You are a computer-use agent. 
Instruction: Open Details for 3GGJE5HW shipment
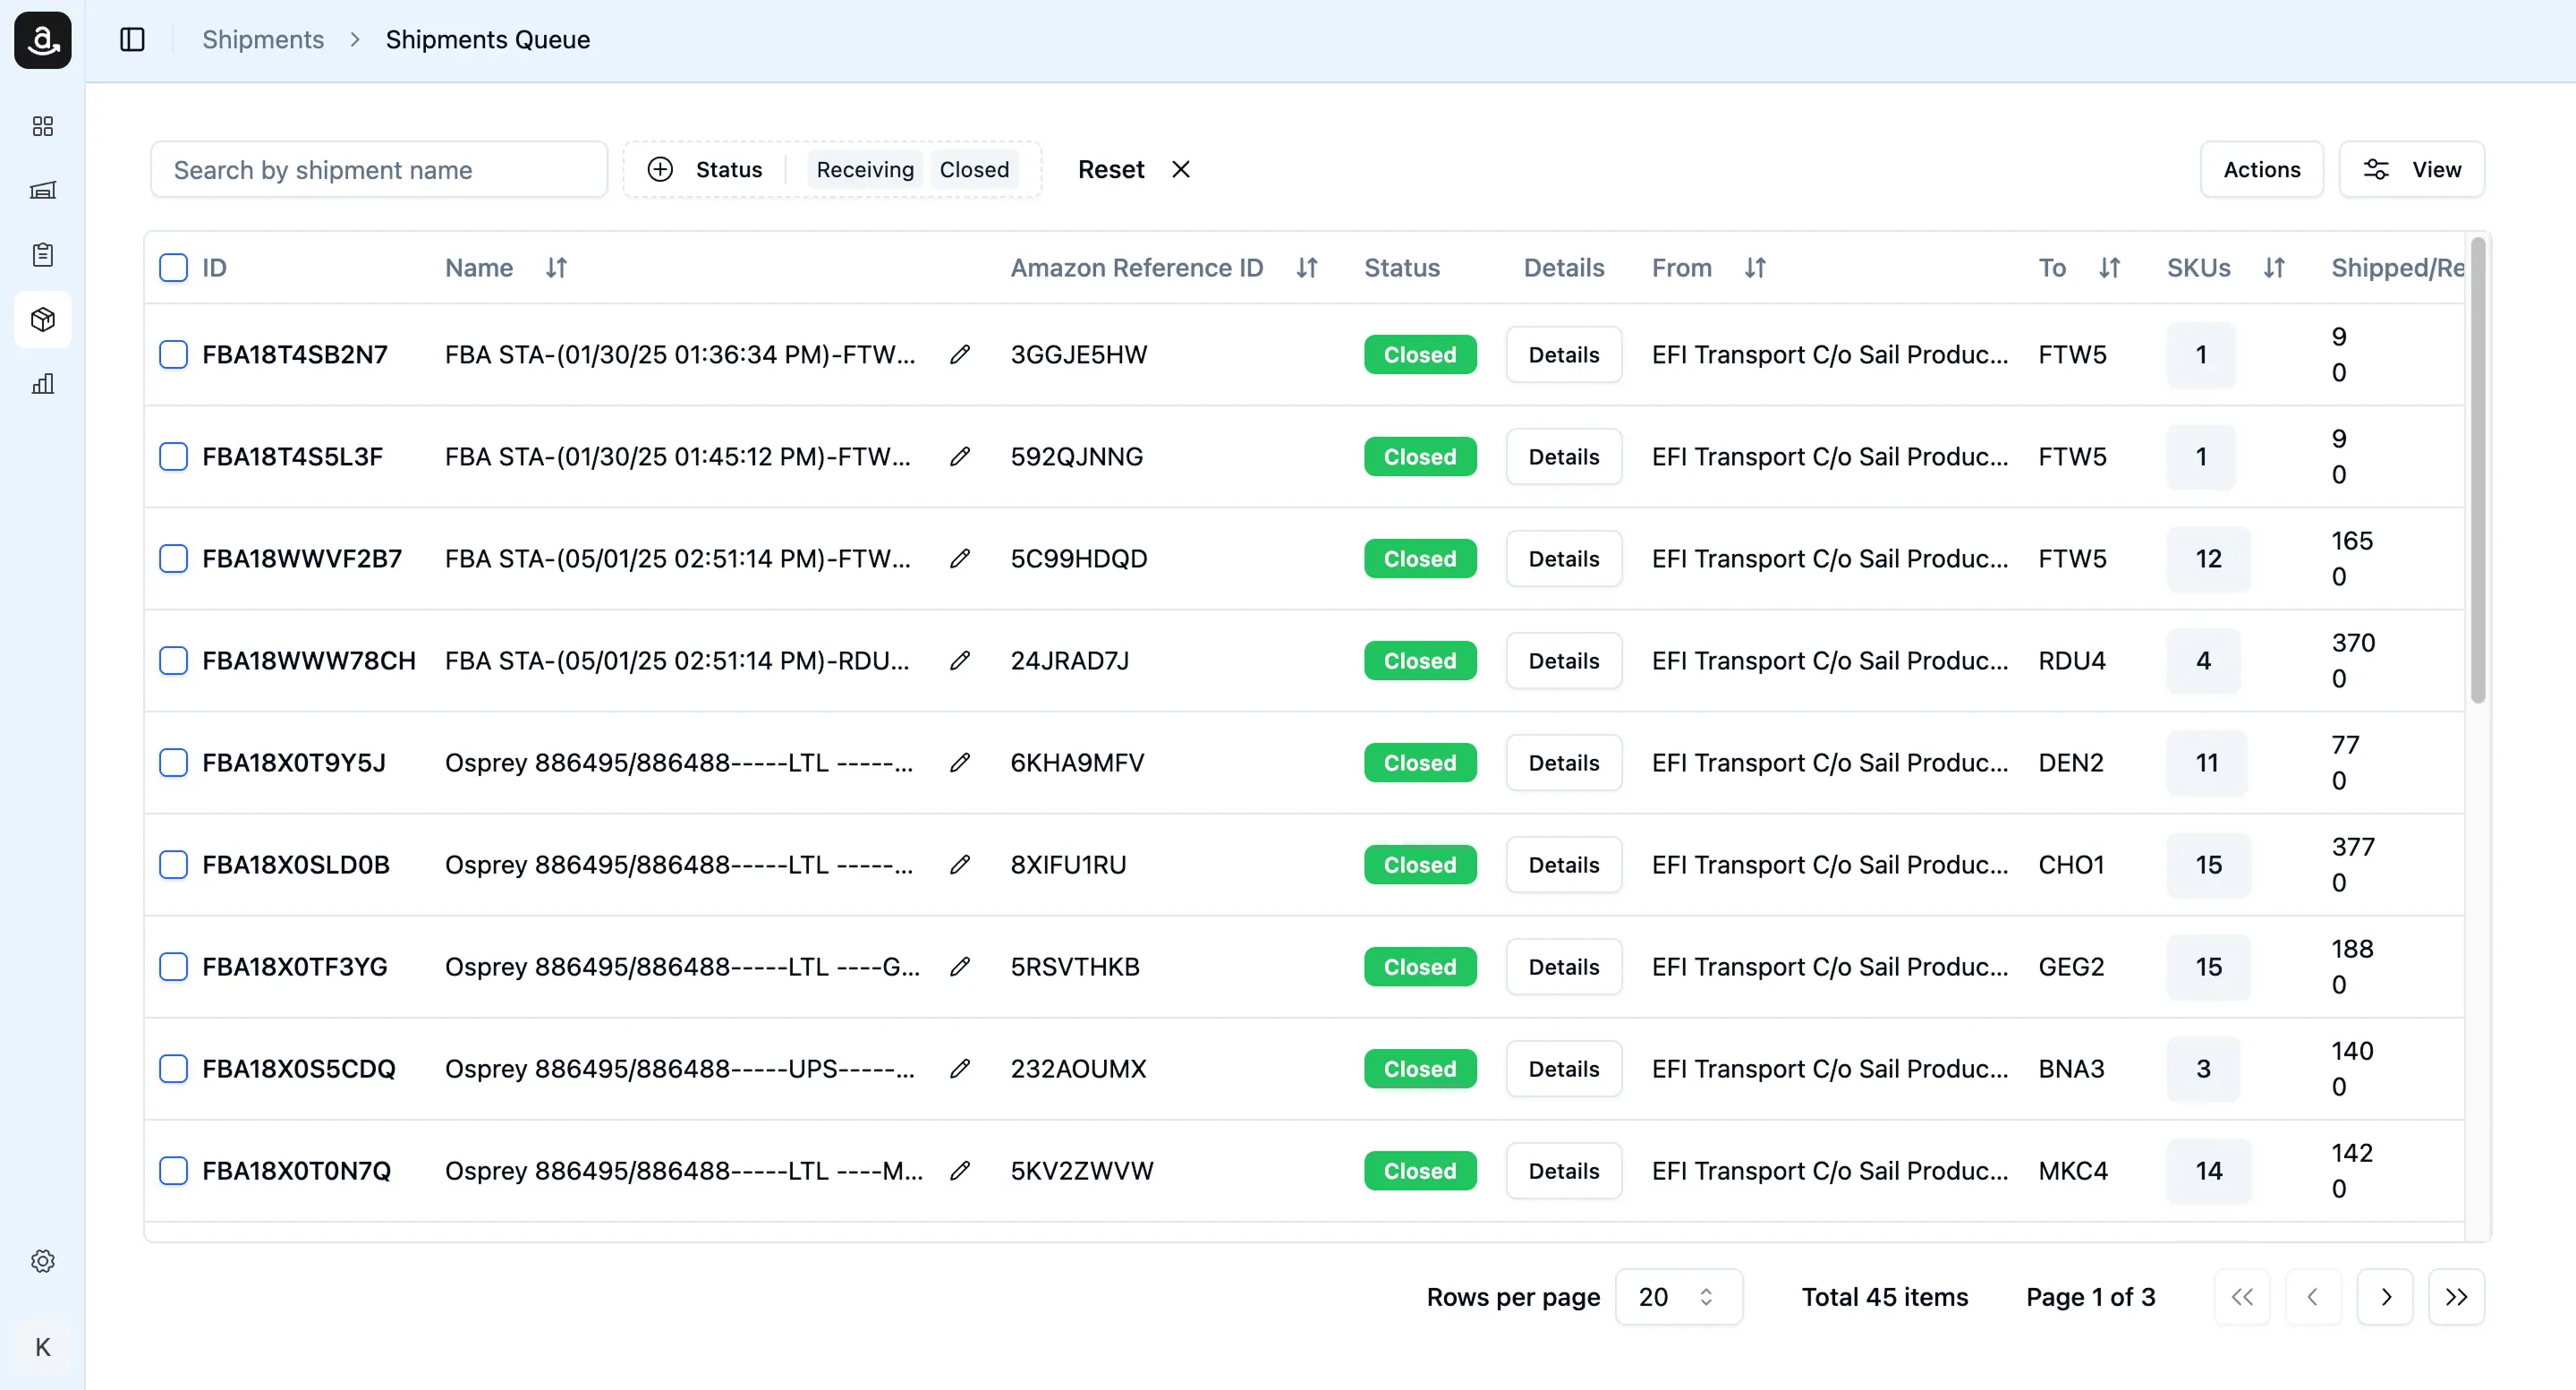1564,355
